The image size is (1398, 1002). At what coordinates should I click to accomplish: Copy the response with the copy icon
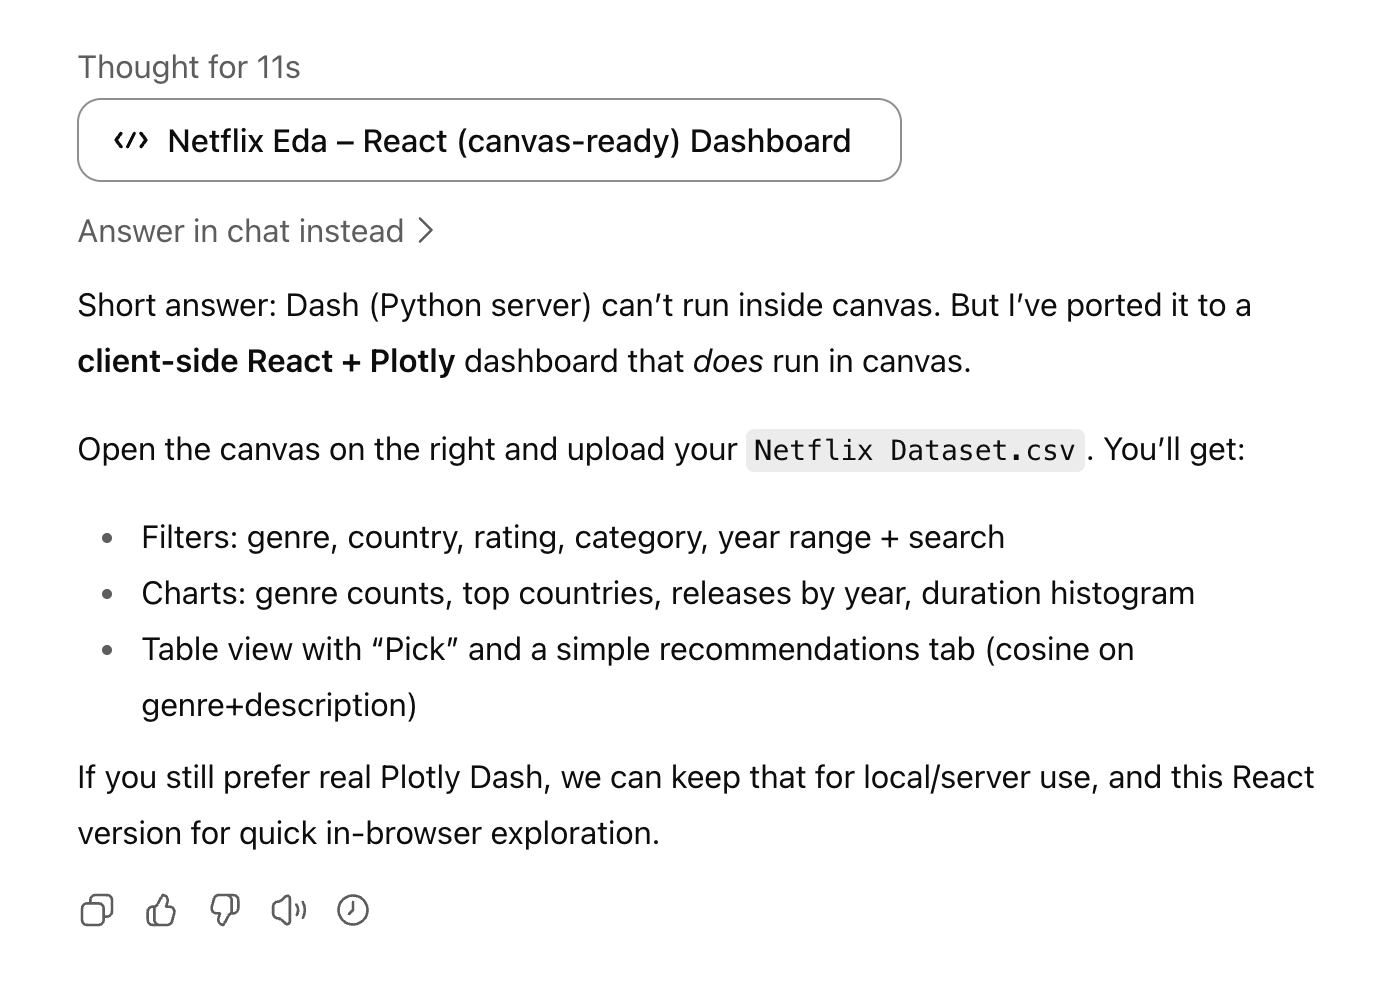tap(96, 910)
